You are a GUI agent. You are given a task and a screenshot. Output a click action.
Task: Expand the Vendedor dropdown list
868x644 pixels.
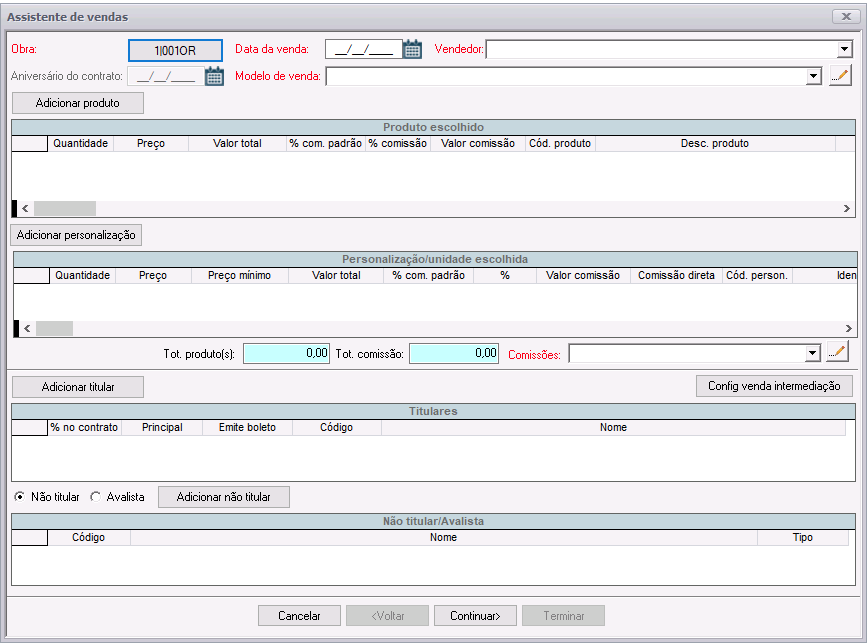pyautogui.click(x=845, y=49)
